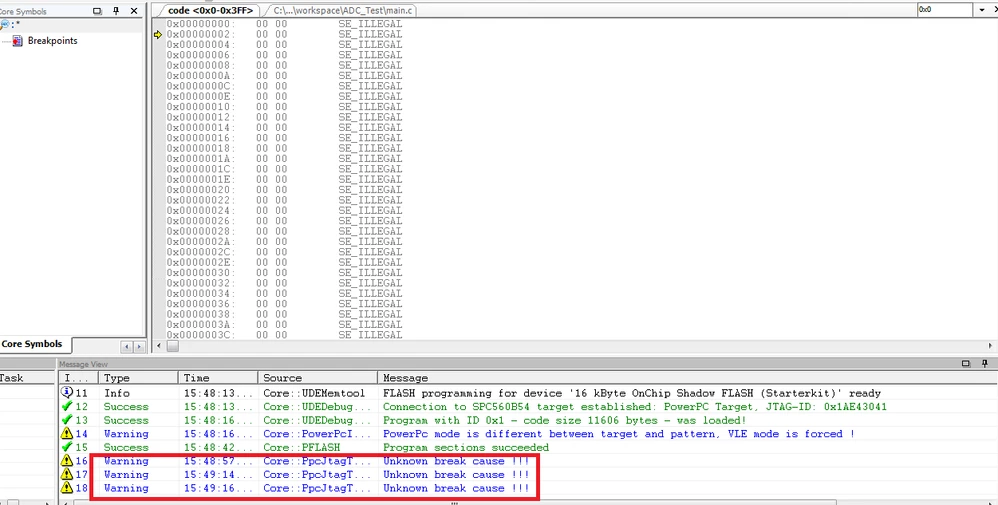998x505 pixels.
Task: Click left arrow of code view scrollbar
Action: 158,346
